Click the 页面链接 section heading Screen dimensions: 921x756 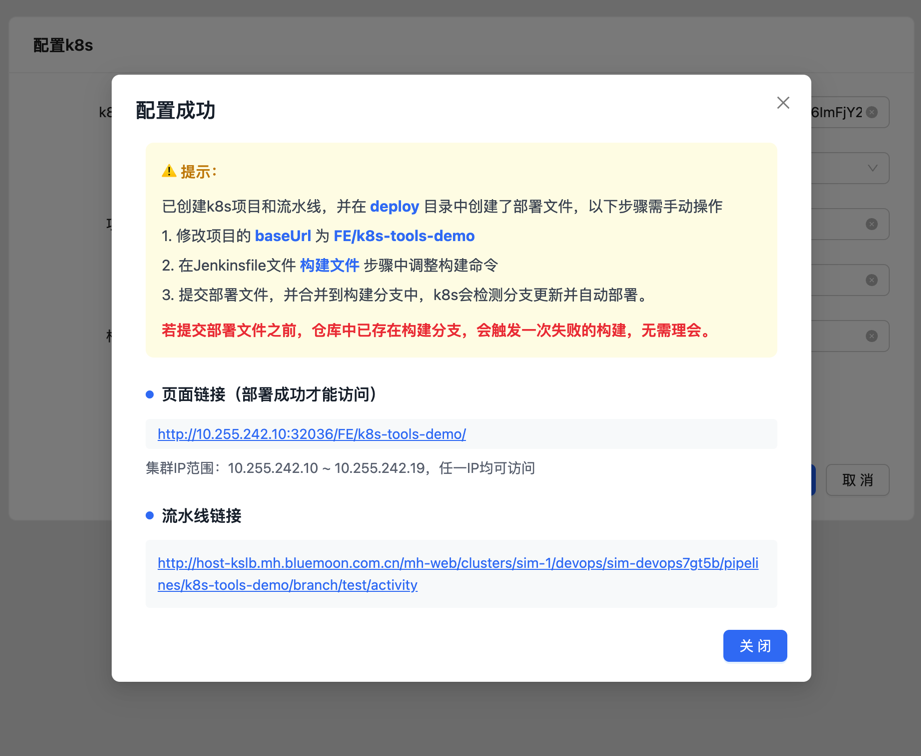[270, 394]
